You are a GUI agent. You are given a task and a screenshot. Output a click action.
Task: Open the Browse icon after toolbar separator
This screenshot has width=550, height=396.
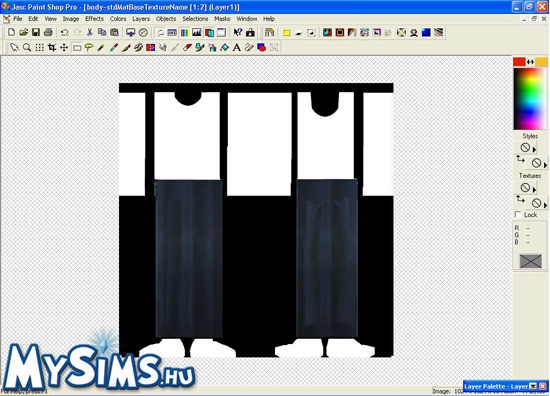pyautogui.click(x=269, y=33)
